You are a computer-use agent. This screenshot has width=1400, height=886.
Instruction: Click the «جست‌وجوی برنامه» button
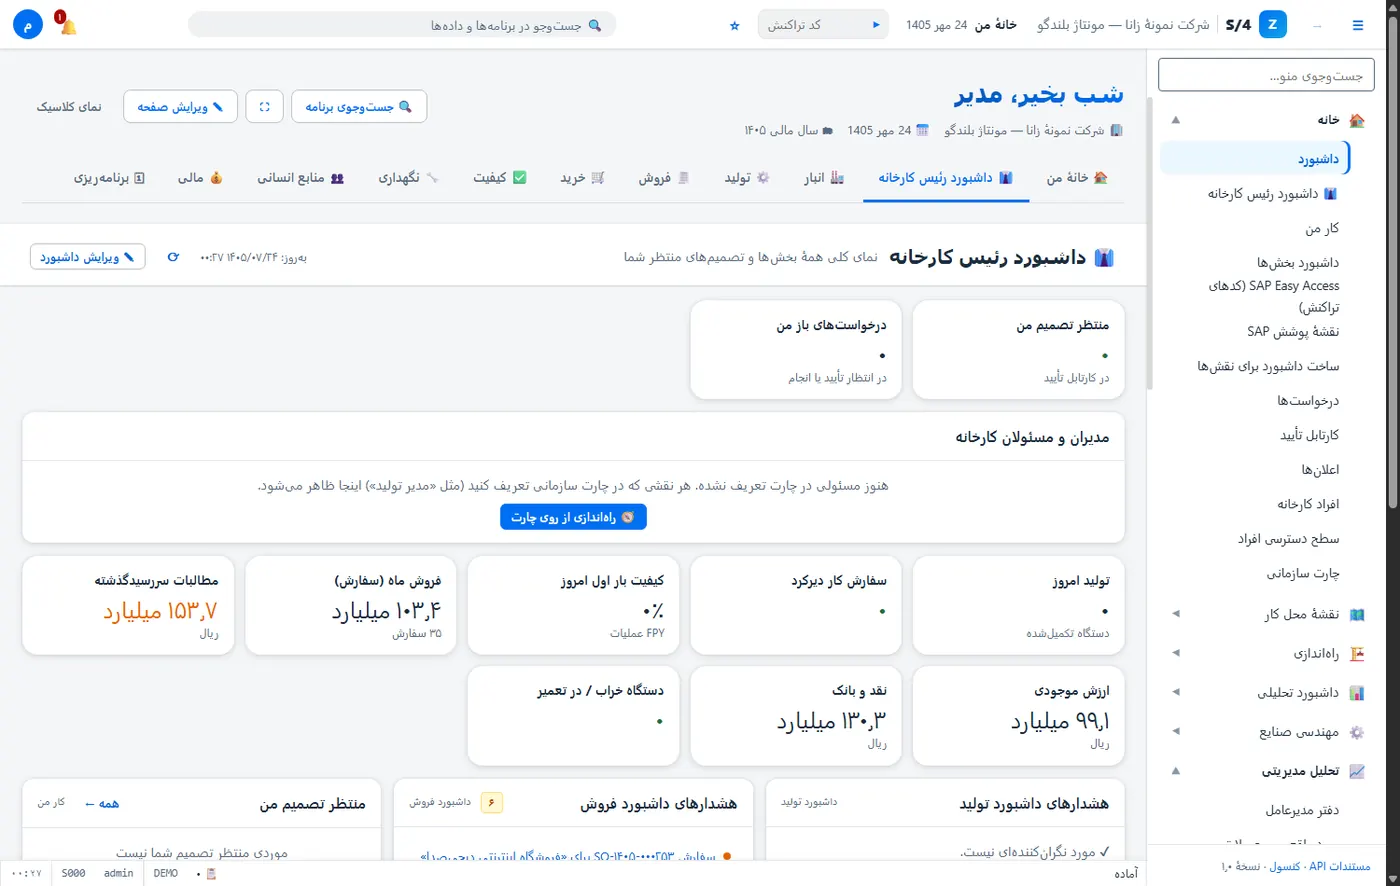pos(359,106)
